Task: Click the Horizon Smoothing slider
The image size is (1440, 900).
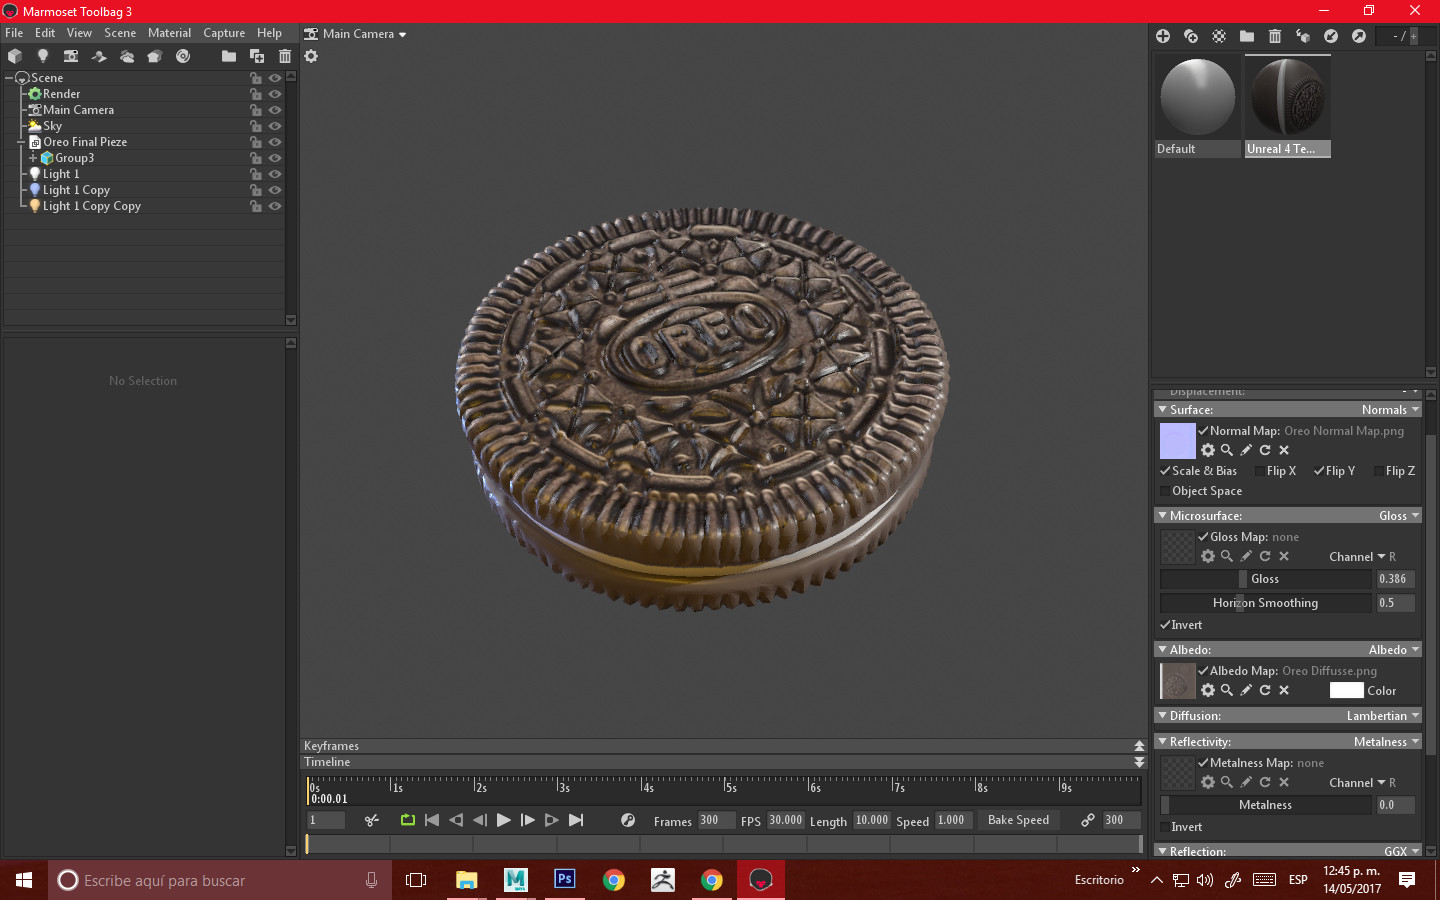Action: pyautogui.click(x=1266, y=603)
